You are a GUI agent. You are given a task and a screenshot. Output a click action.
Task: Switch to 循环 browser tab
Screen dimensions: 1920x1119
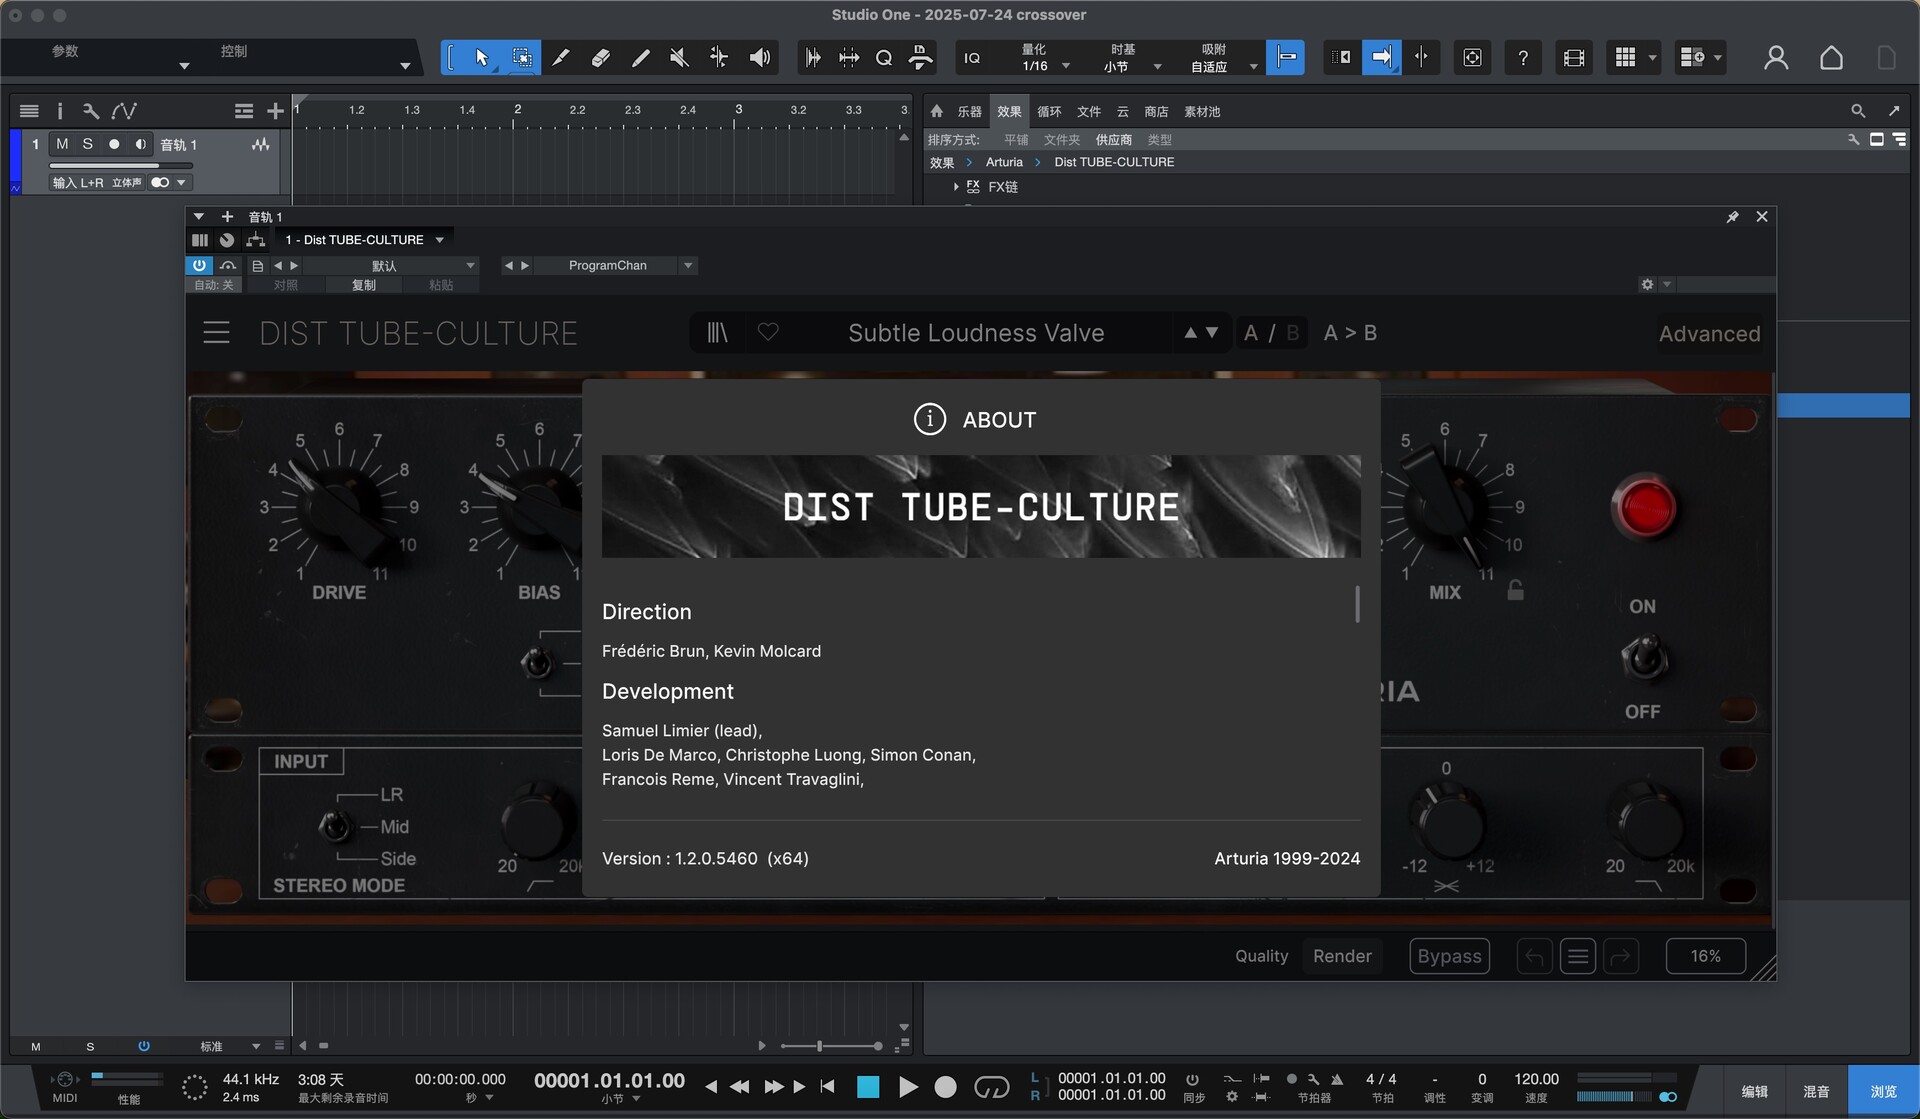click(x=1049, y=112)
